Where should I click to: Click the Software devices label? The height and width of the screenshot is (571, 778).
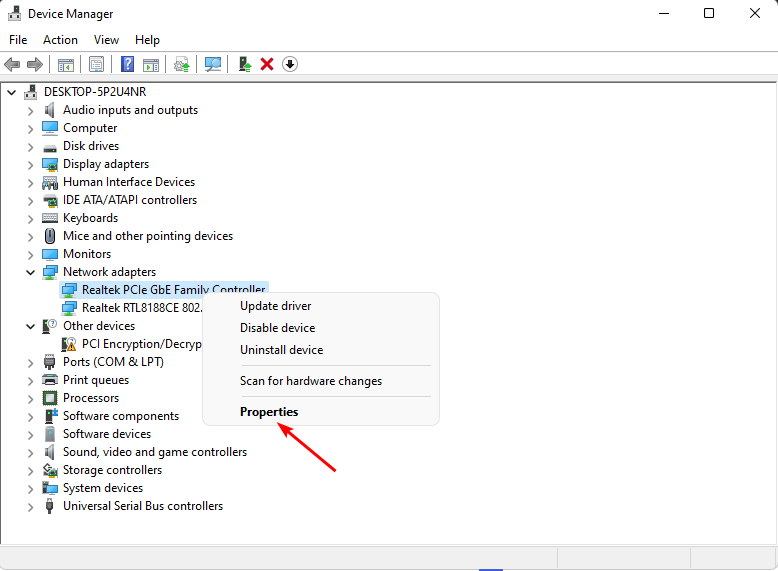pos(107,434)
